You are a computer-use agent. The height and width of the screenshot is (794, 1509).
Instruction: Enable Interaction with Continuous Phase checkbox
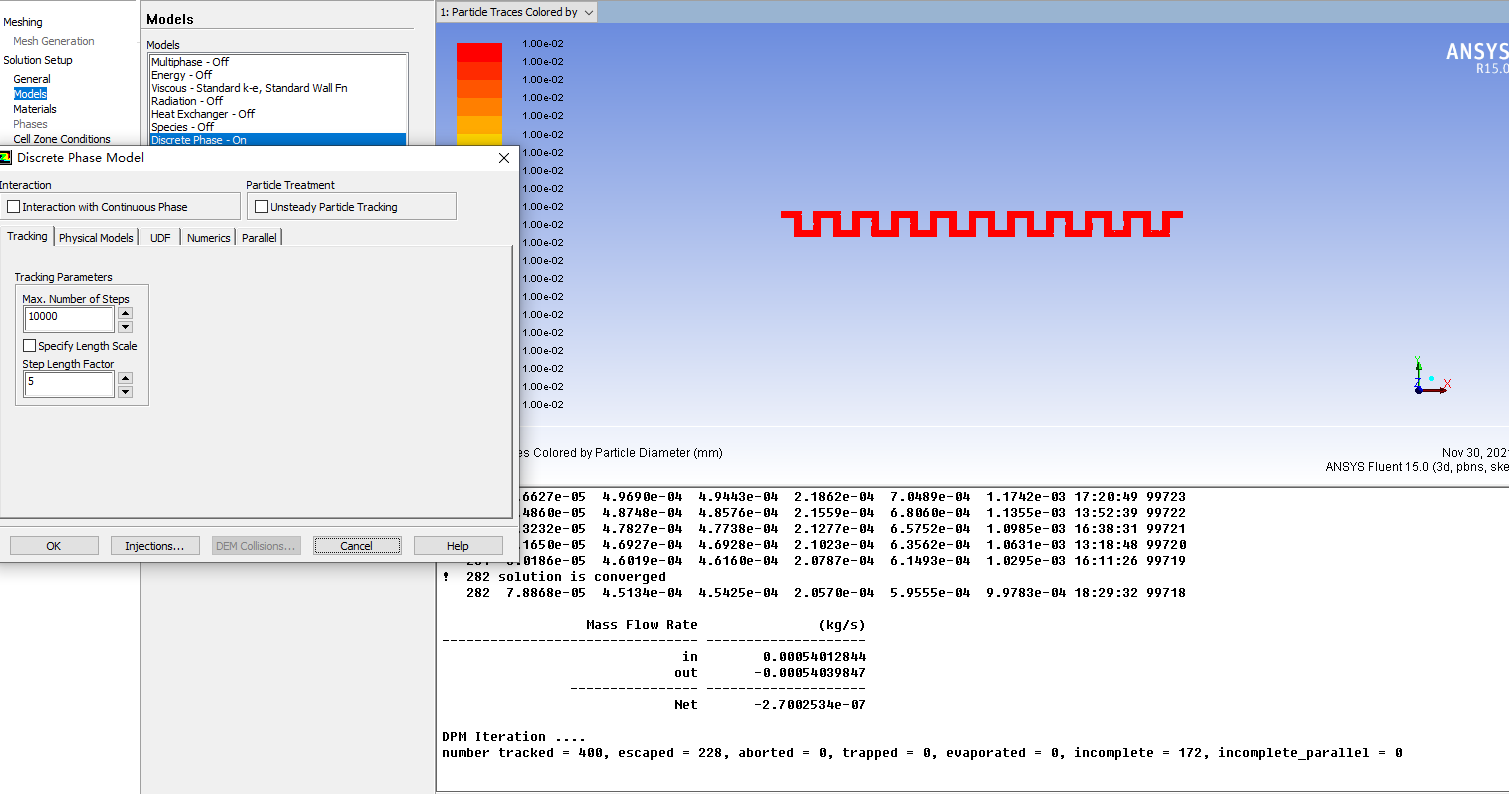[14, 207]
